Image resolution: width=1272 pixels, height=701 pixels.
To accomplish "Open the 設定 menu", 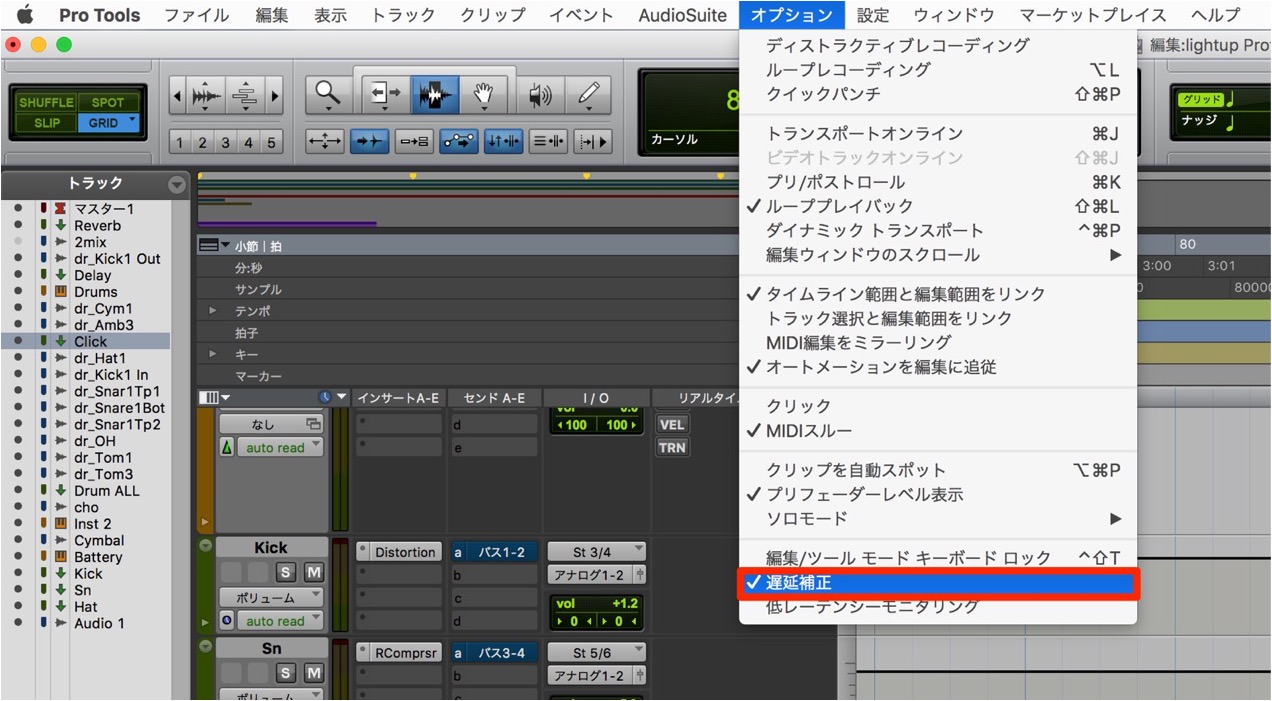I will [x=873, y=15].
